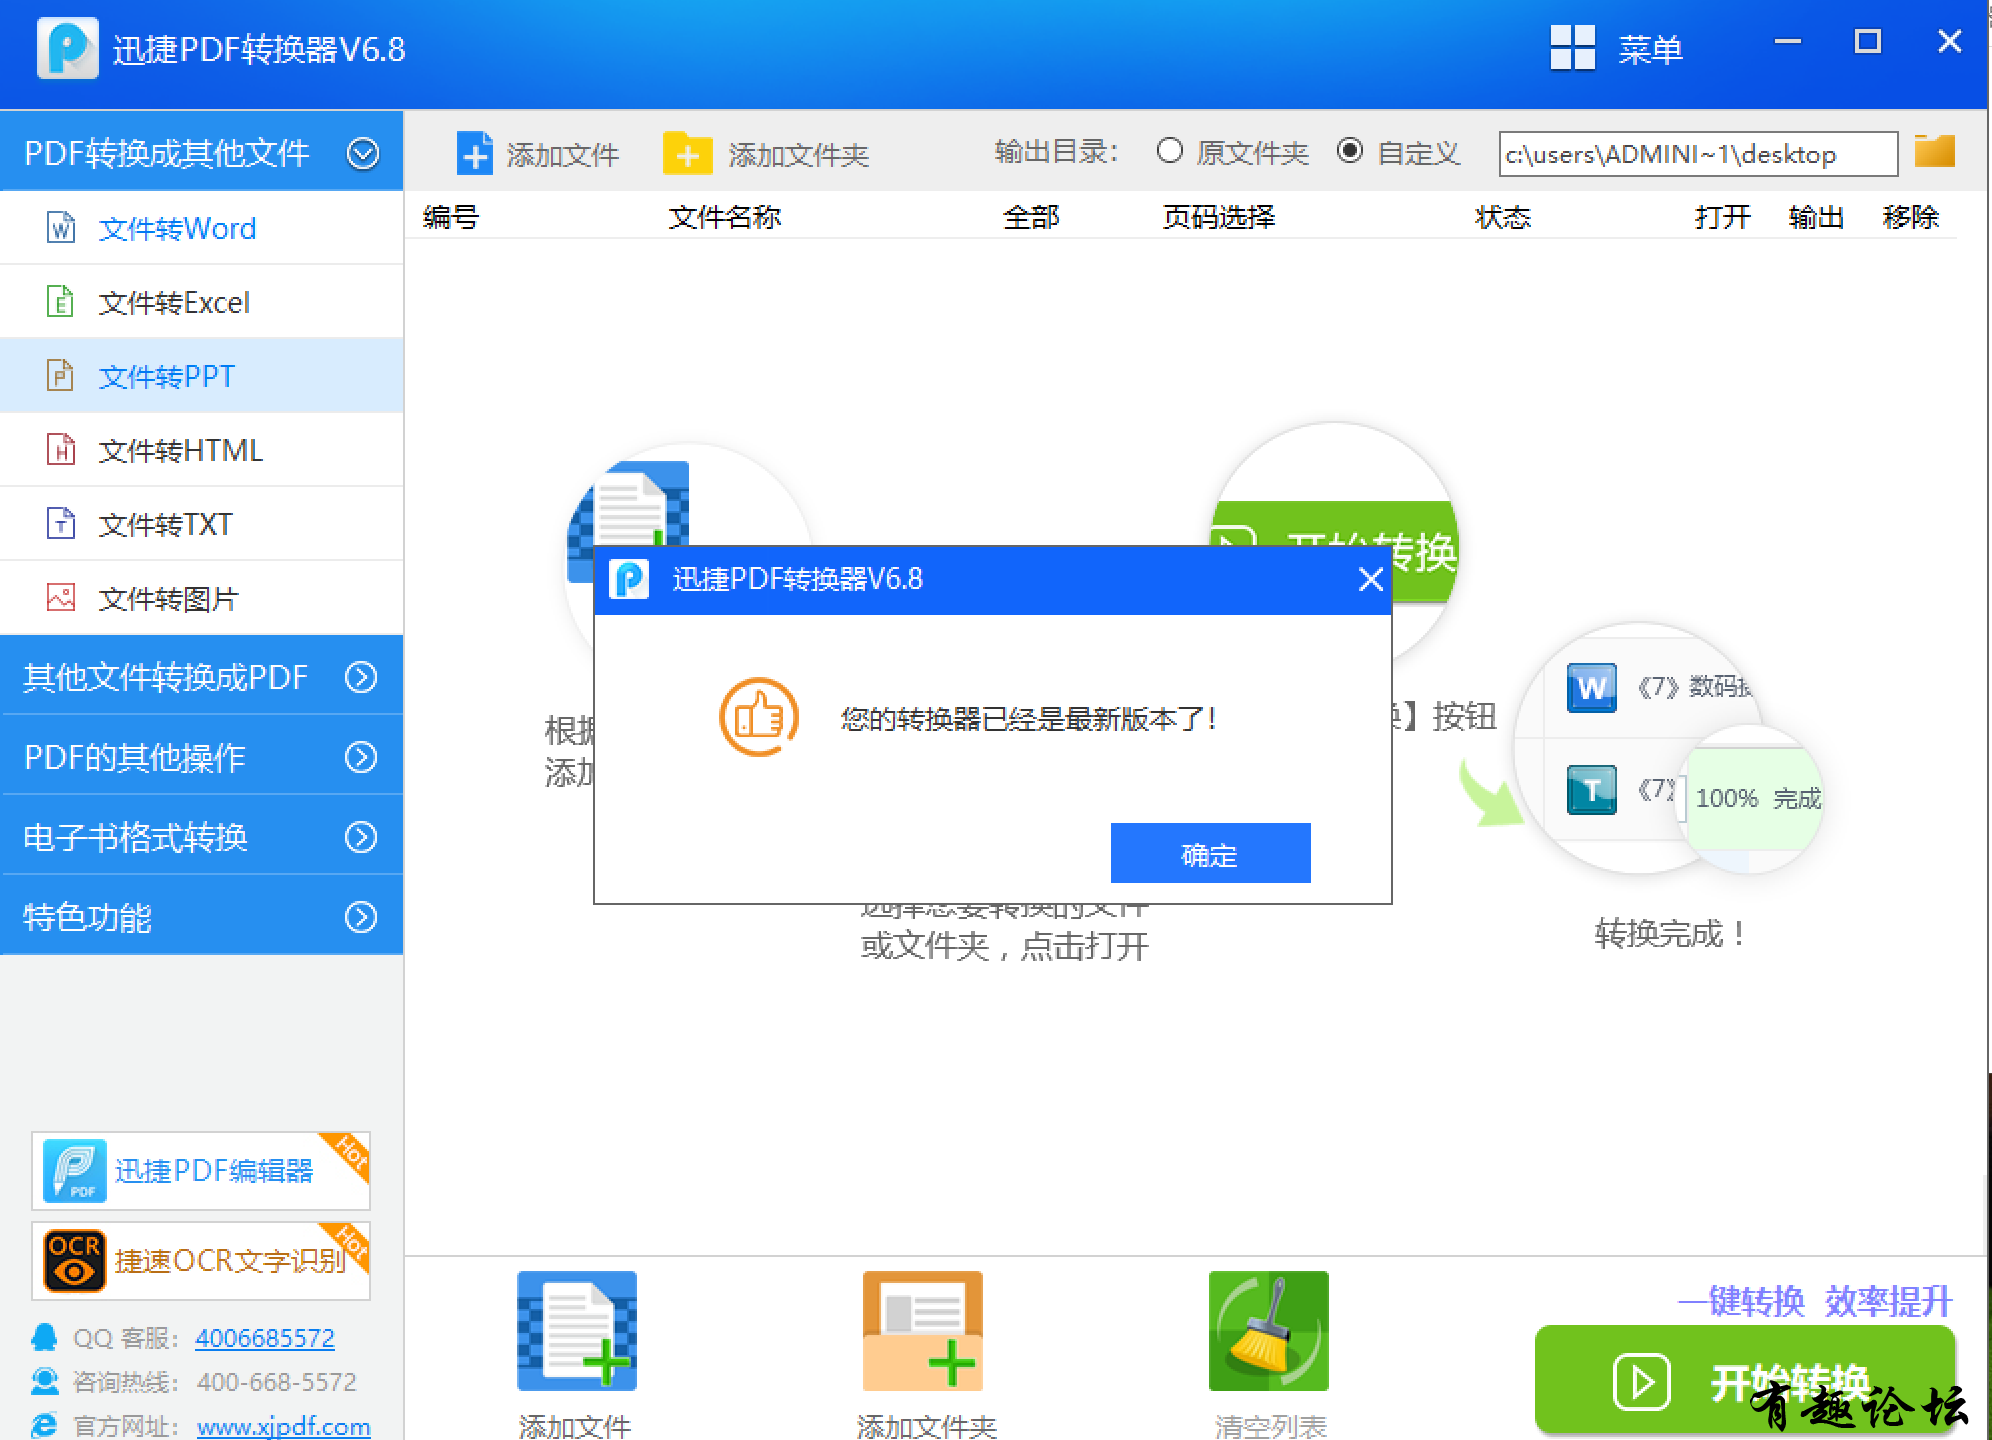Select 文件转HTML in the sidebar

(x=180, y=450)
